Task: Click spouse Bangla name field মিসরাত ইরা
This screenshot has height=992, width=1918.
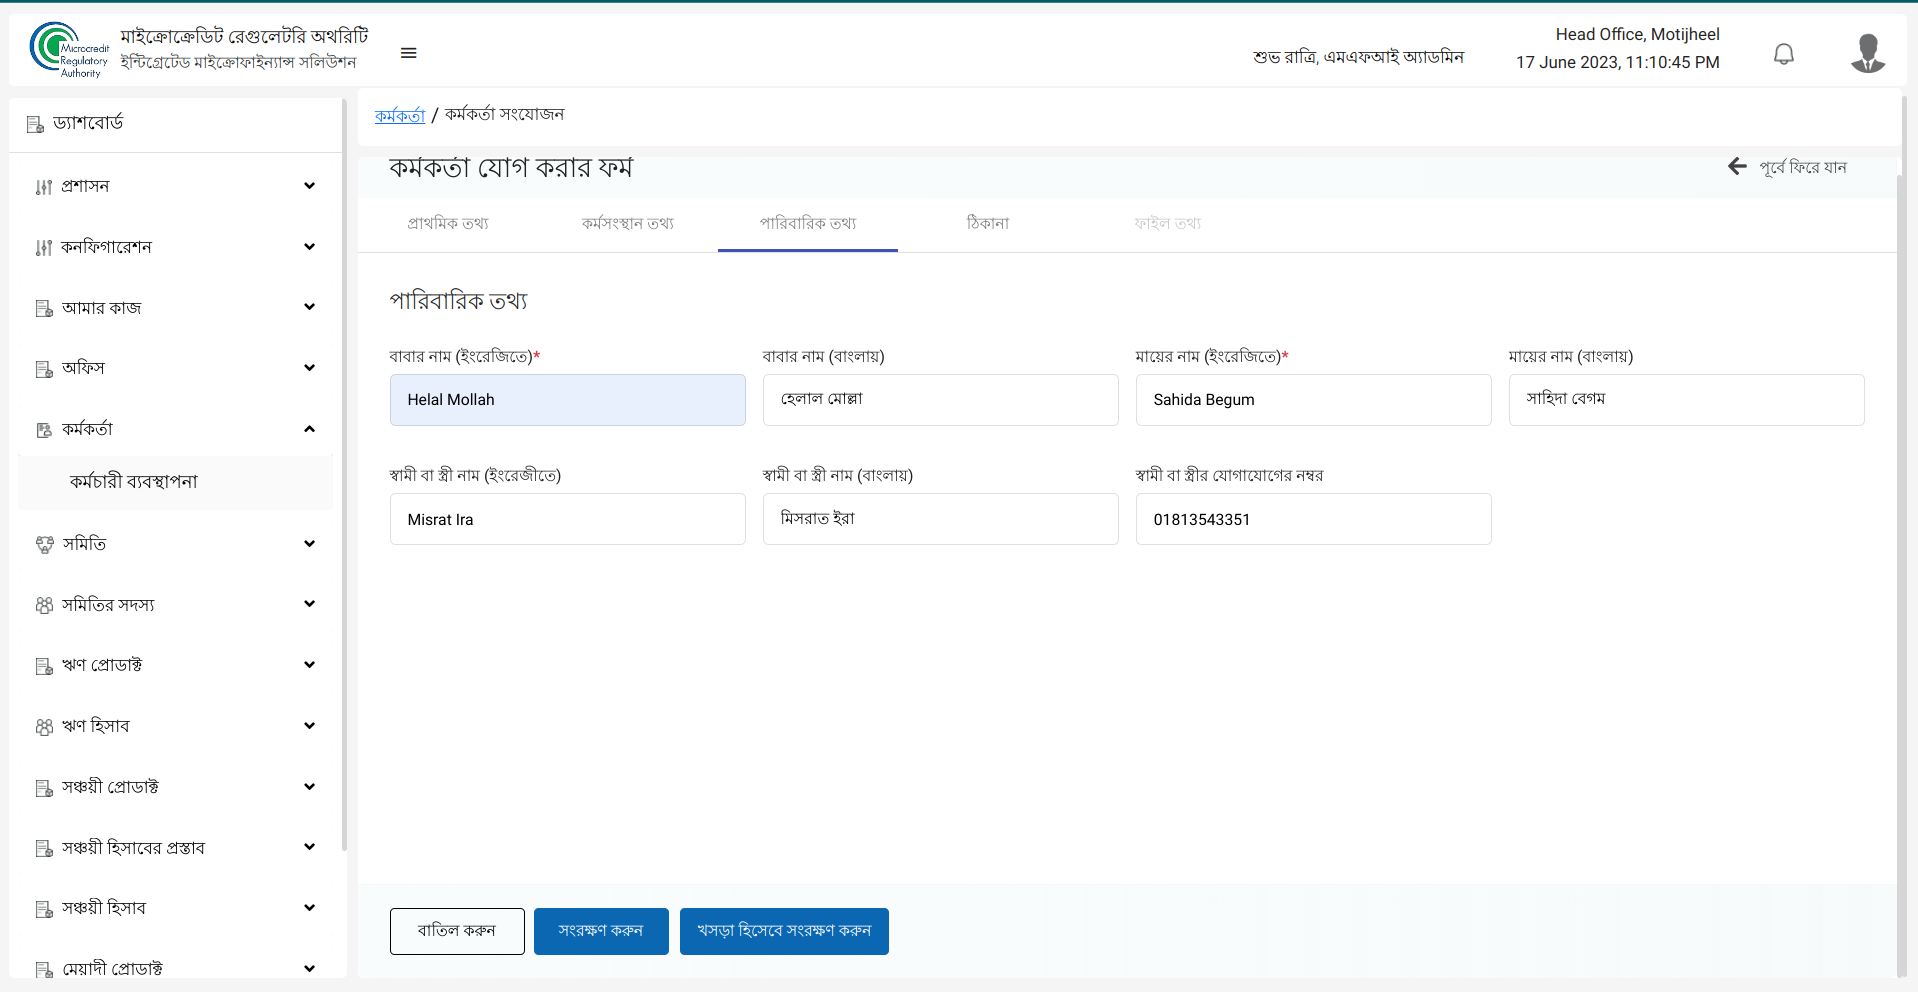Action: 941,519
